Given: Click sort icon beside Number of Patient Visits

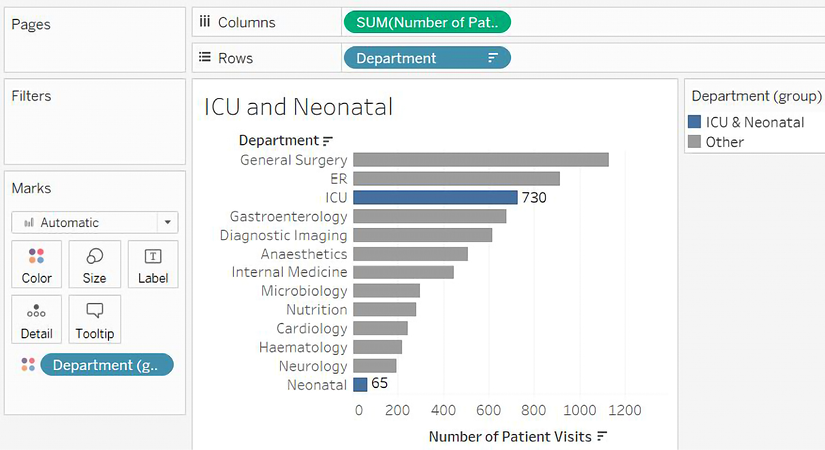Looking at the screenshot, I should [x=602, y=437].
